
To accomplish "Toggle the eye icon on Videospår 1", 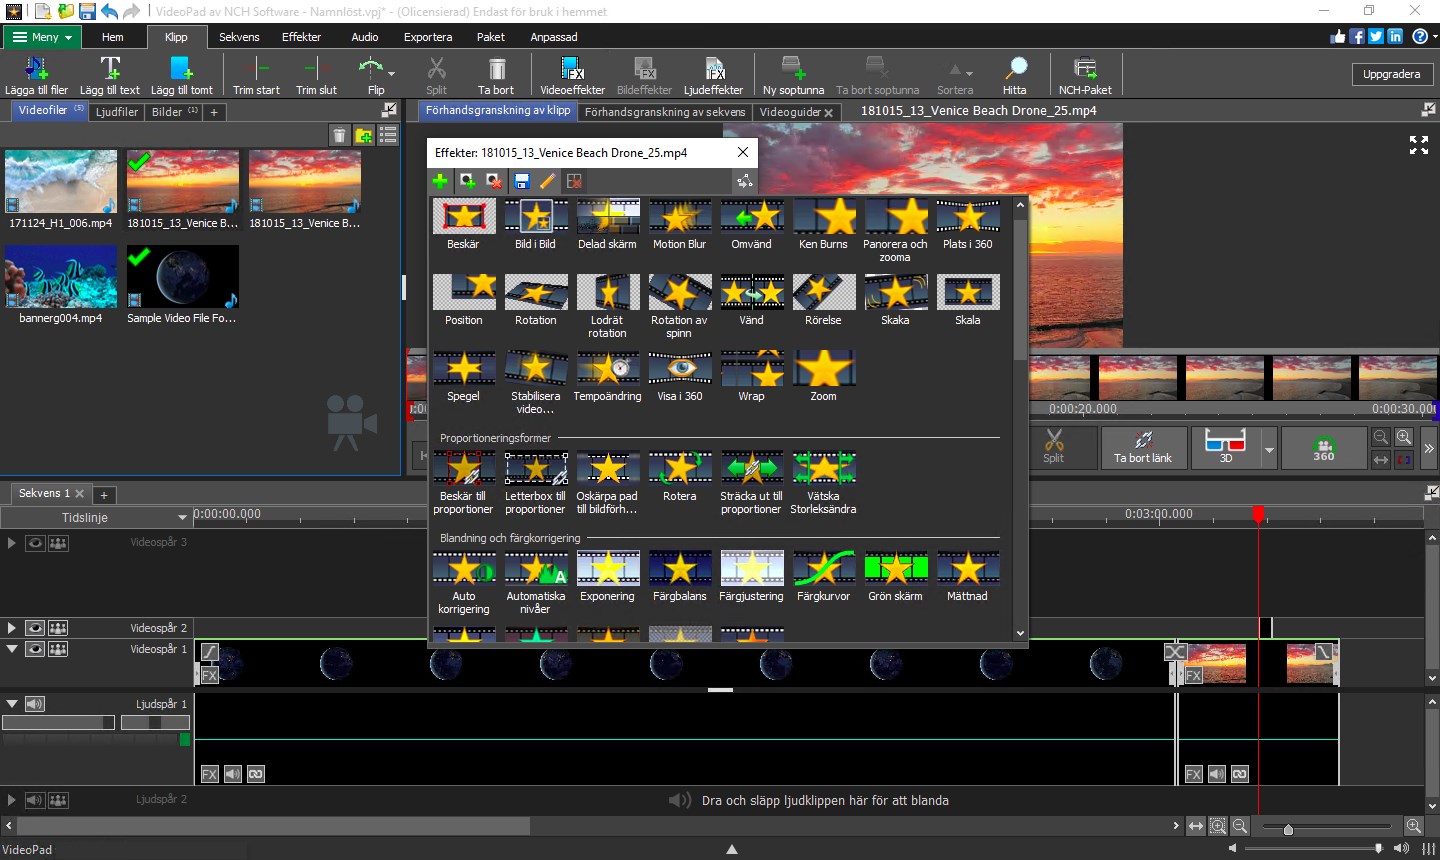I will pyautogui.click(x=35, y=649).
